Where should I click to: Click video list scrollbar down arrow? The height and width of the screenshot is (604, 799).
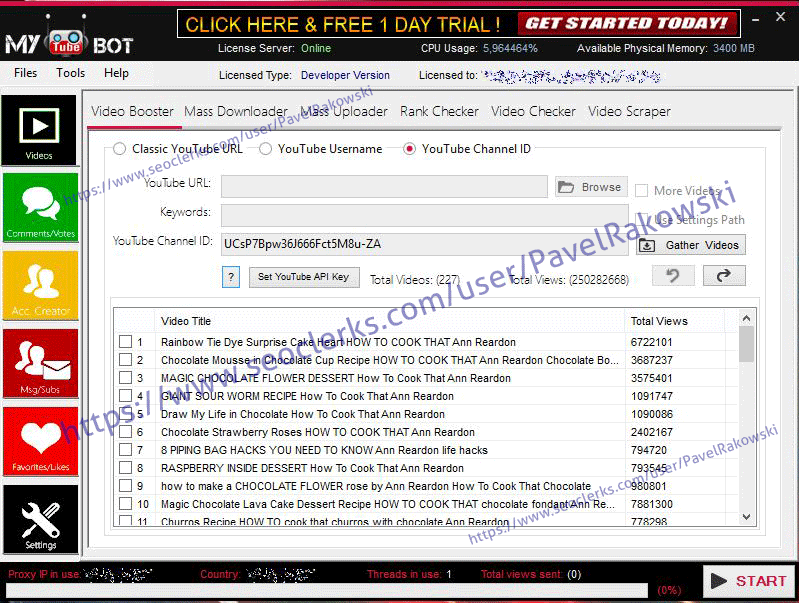tap(747, 517)
